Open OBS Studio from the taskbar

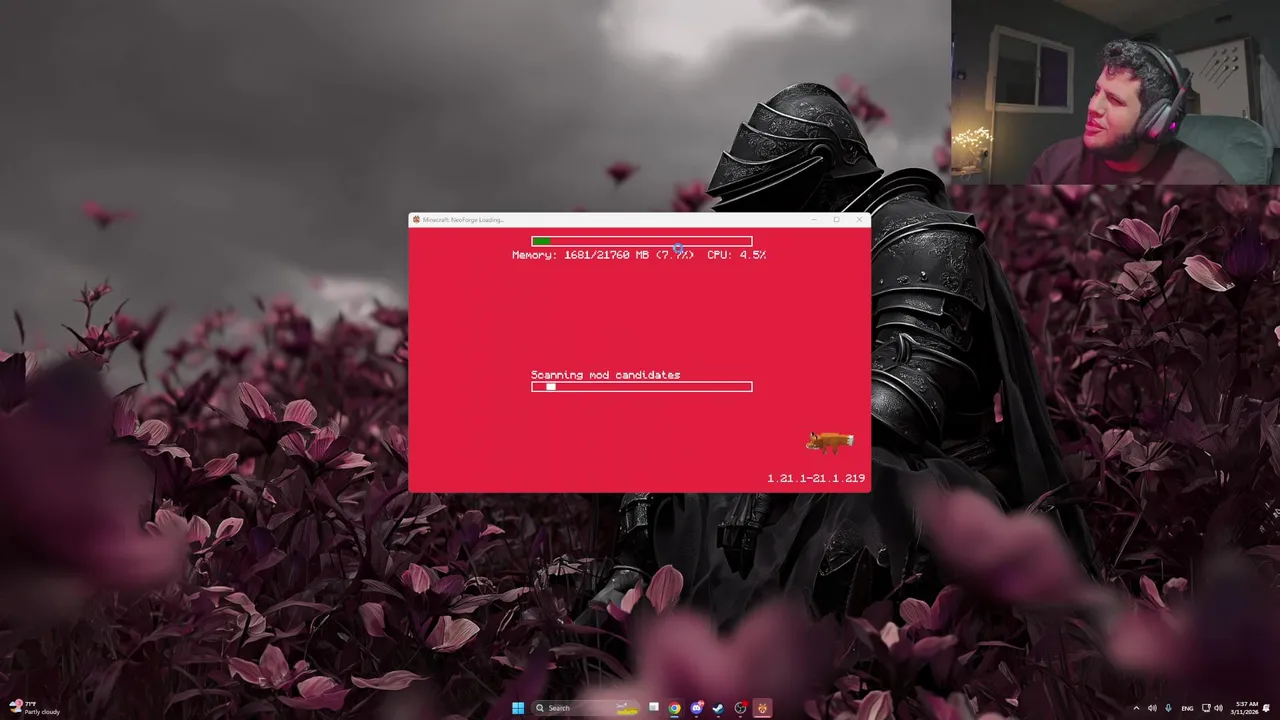tap(740, 708)
